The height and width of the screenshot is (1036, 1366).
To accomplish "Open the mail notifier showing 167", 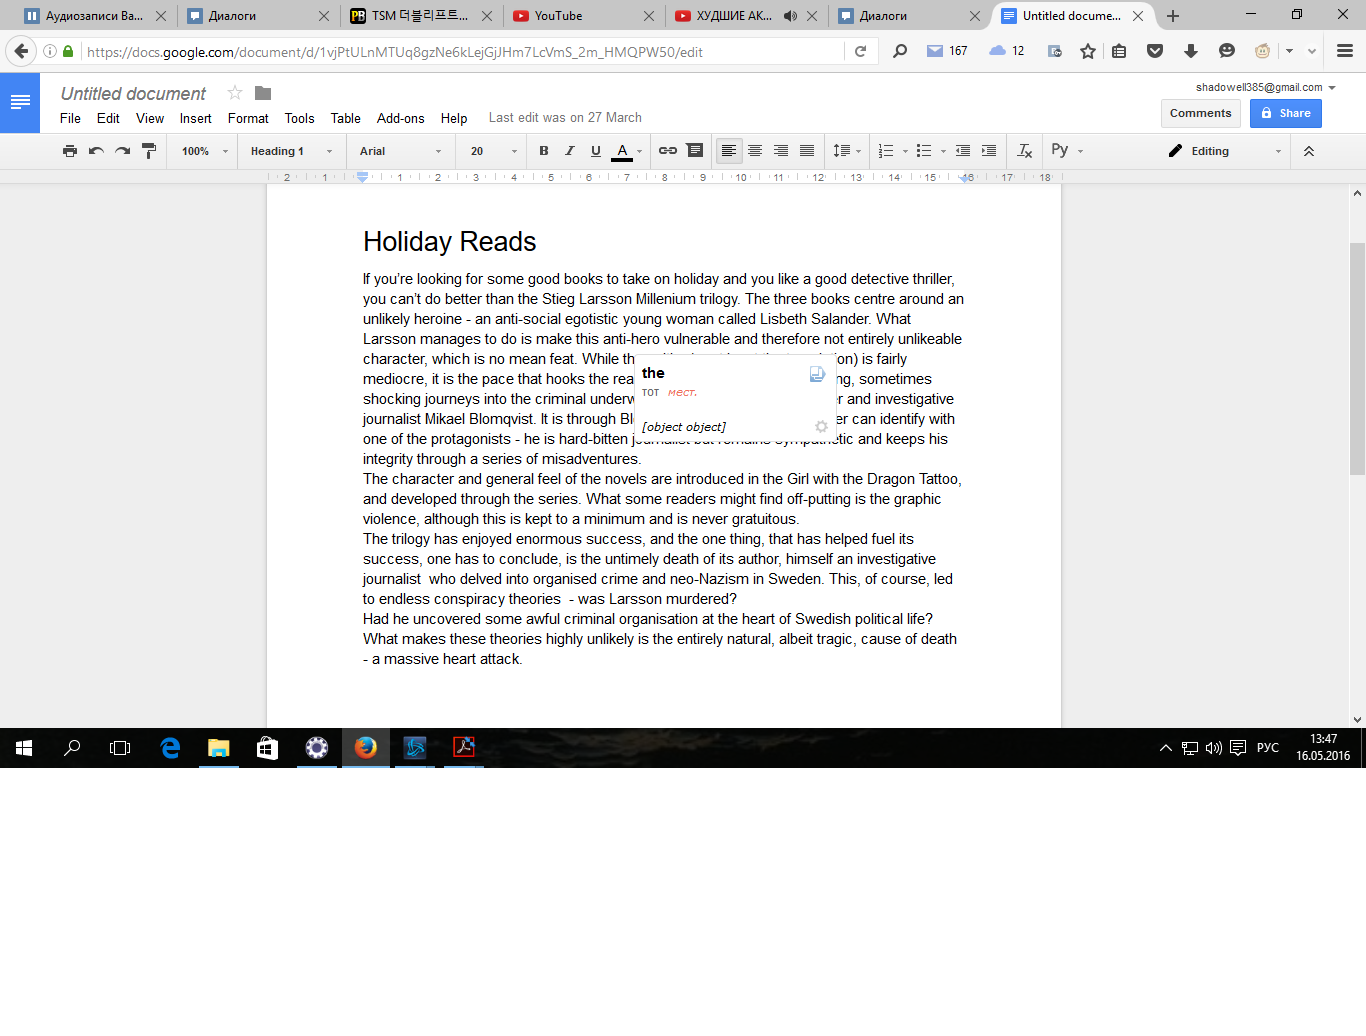I will pyautogui.click(x=946, y=51).
